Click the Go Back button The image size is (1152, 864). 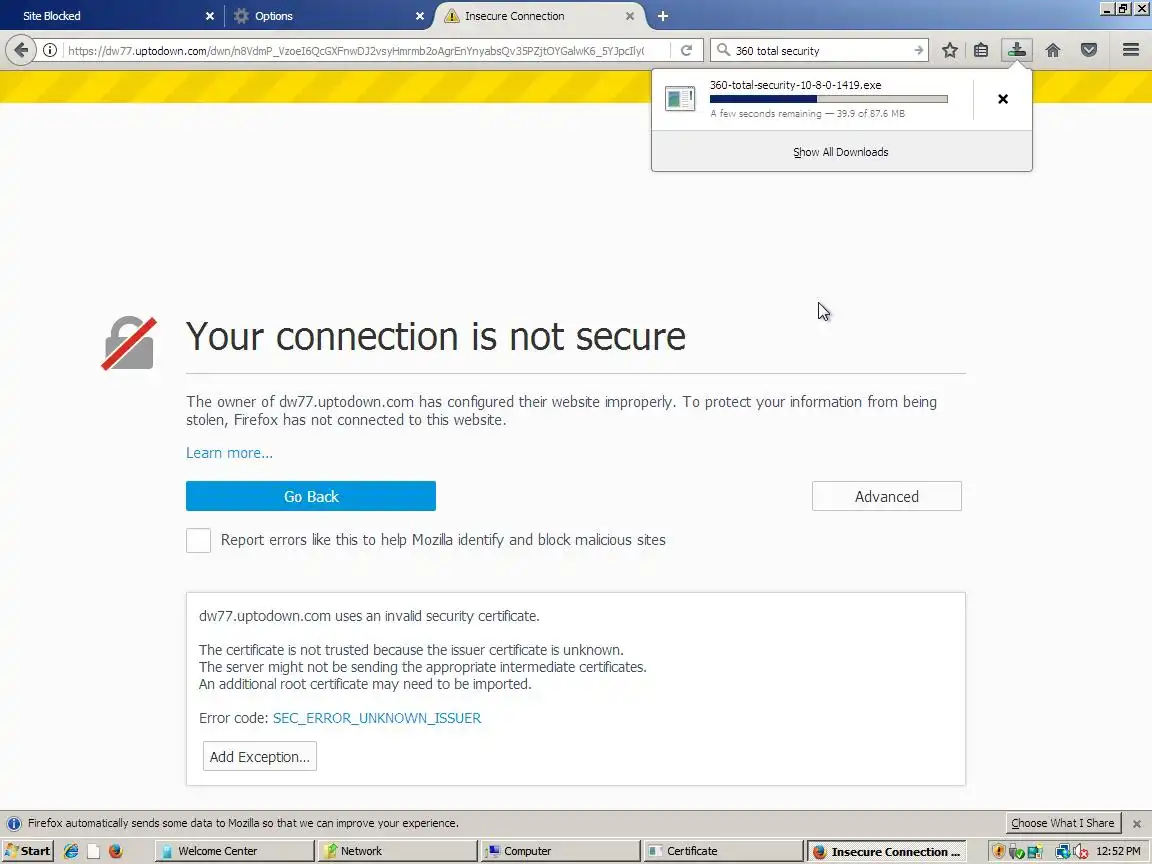(x=311, y=496)
